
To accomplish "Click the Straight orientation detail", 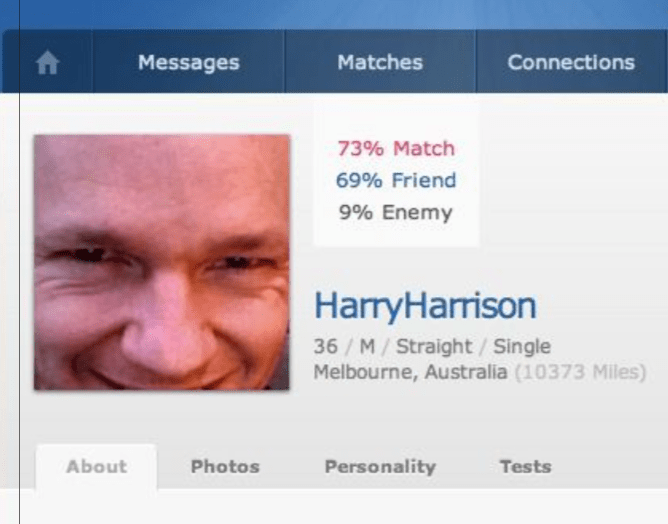I will [434, 346].
